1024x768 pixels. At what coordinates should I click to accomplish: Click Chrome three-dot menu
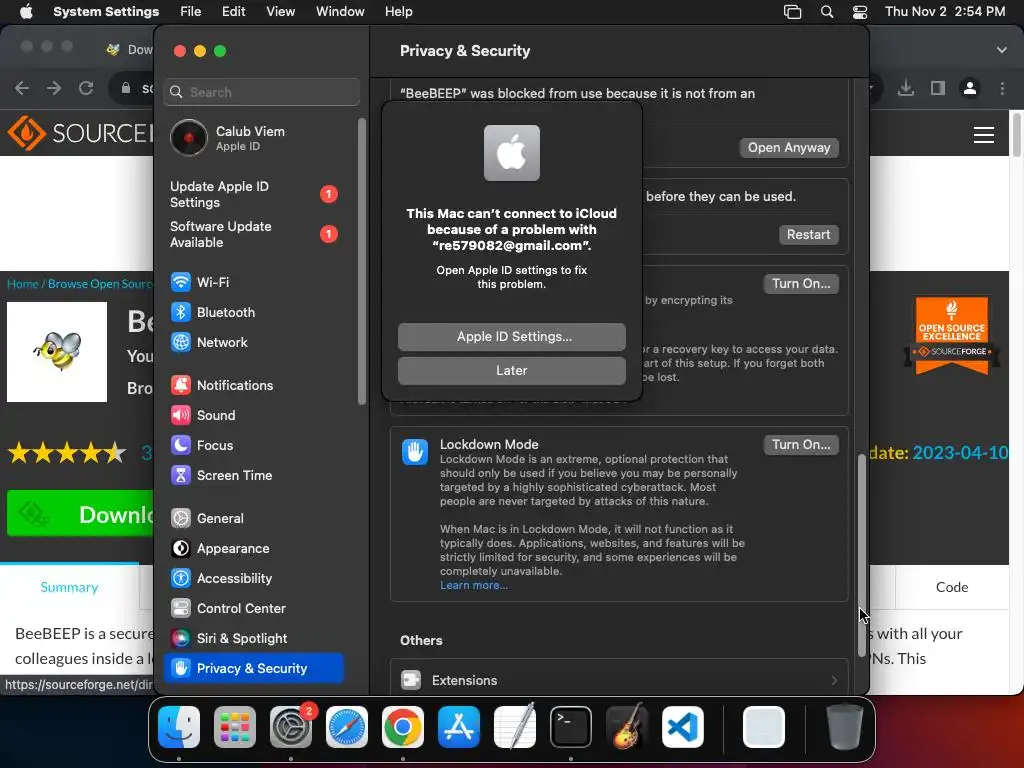click(1002, 88)
